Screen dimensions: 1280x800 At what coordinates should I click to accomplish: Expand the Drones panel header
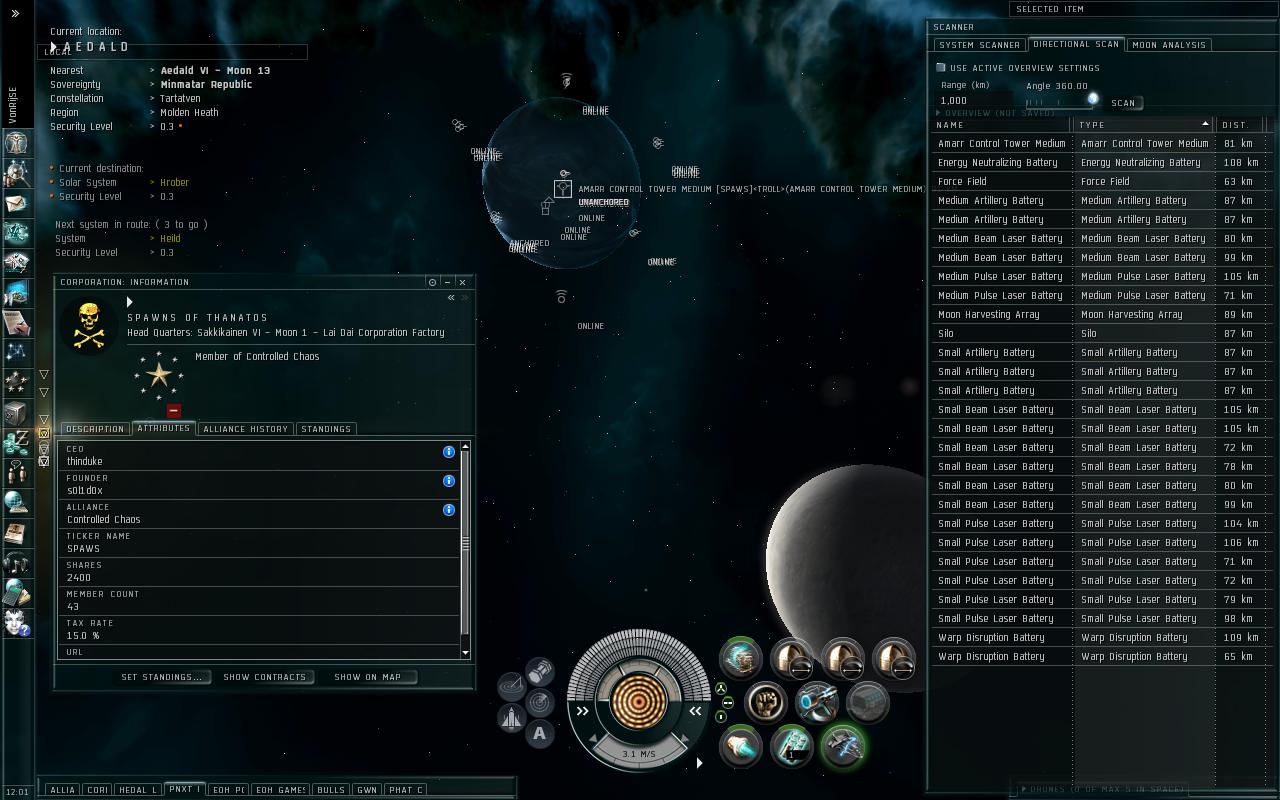(1103, 789)
